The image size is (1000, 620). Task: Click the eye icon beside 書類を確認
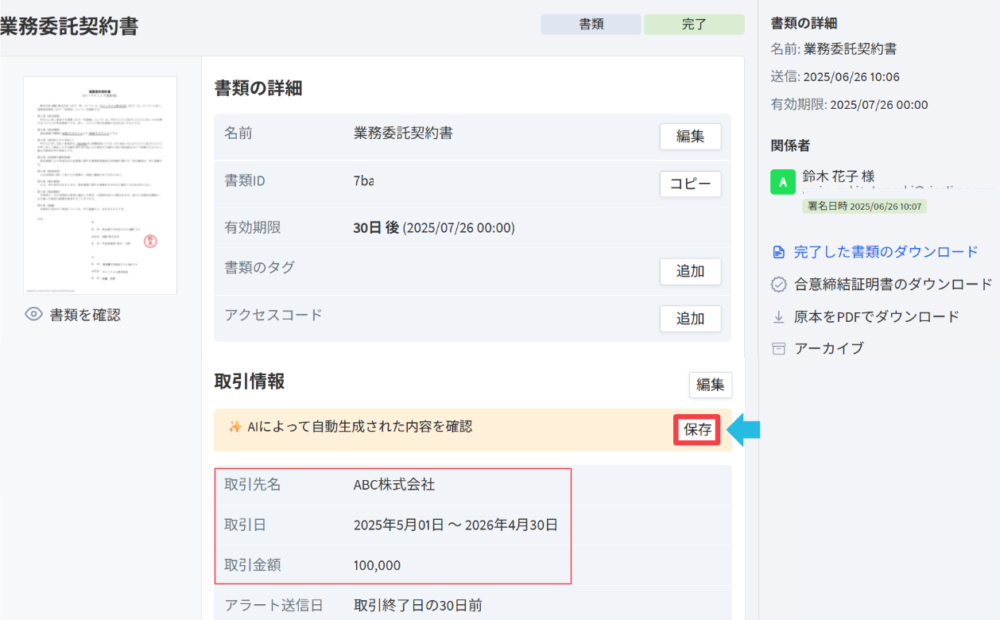point(34,315)
